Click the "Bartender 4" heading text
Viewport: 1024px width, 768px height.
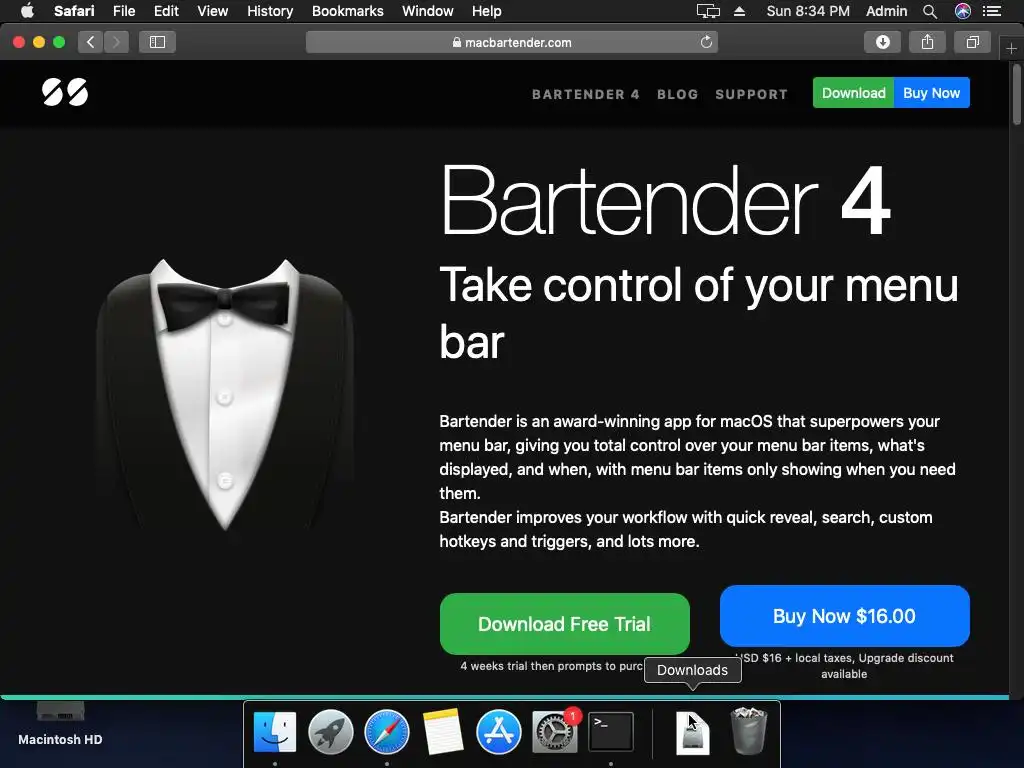(665, 200)
